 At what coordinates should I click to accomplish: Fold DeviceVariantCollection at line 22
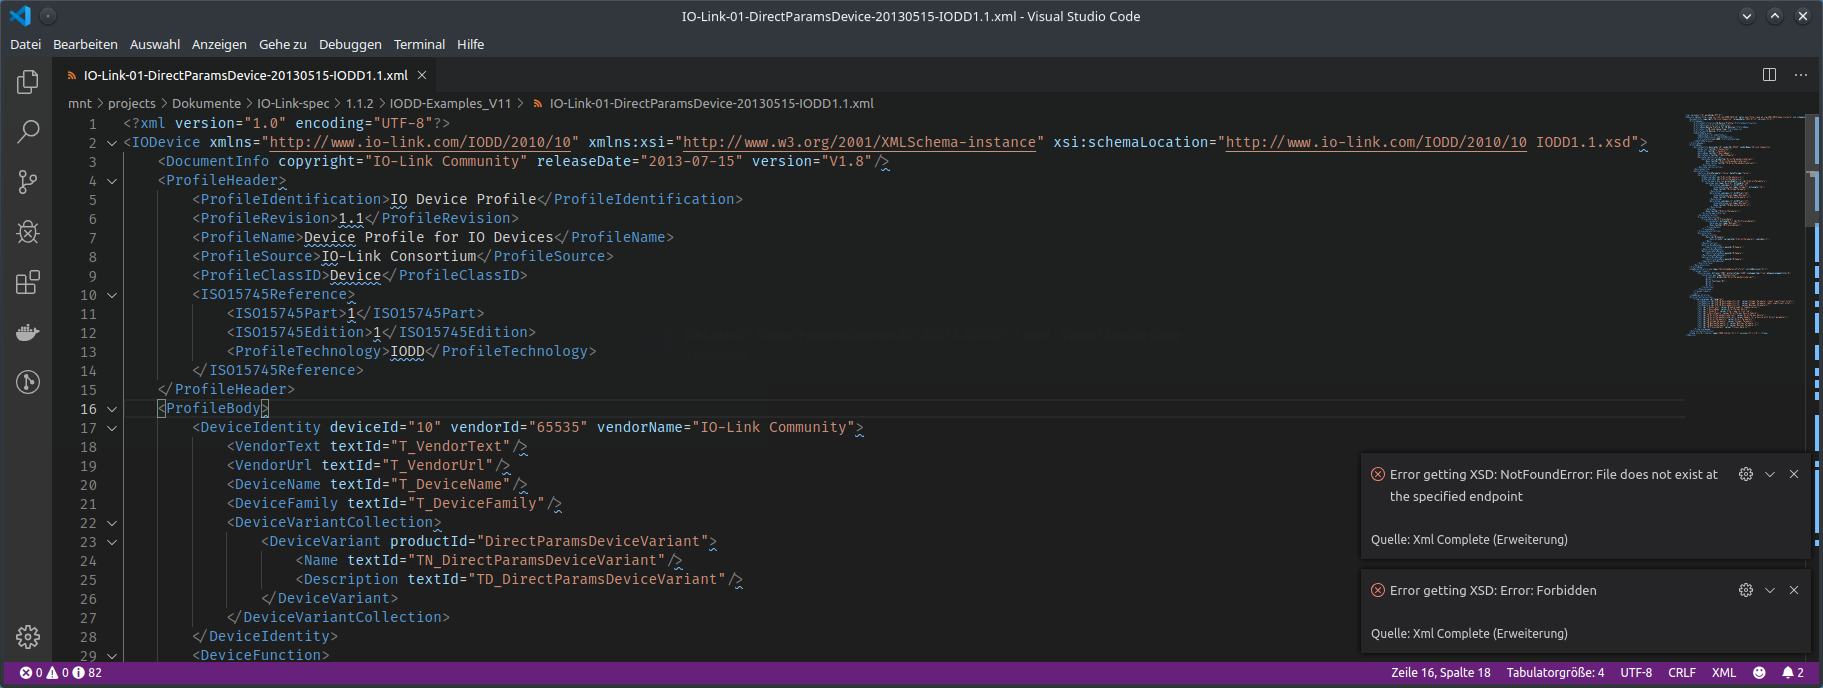click(112, 523)
